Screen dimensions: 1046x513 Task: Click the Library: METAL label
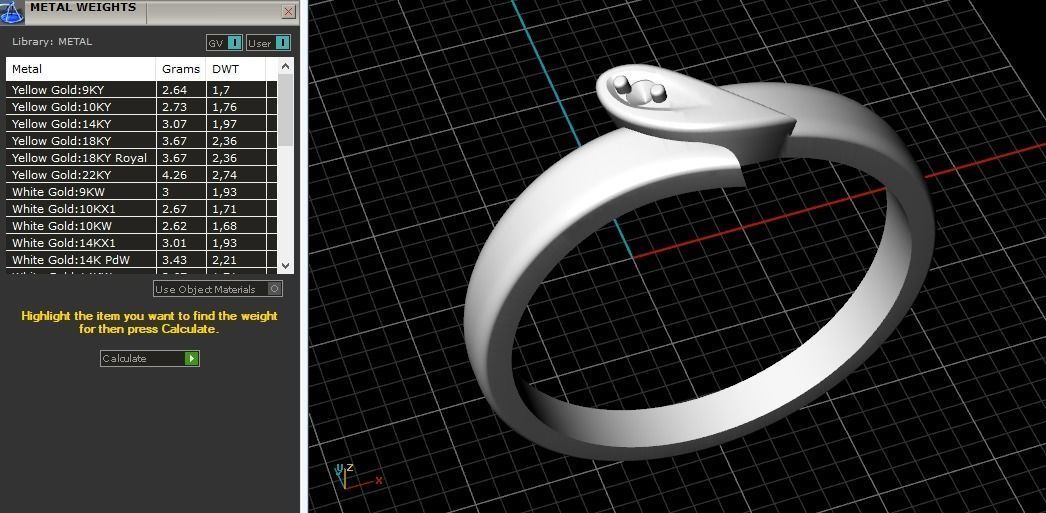[x=52, y=41]
